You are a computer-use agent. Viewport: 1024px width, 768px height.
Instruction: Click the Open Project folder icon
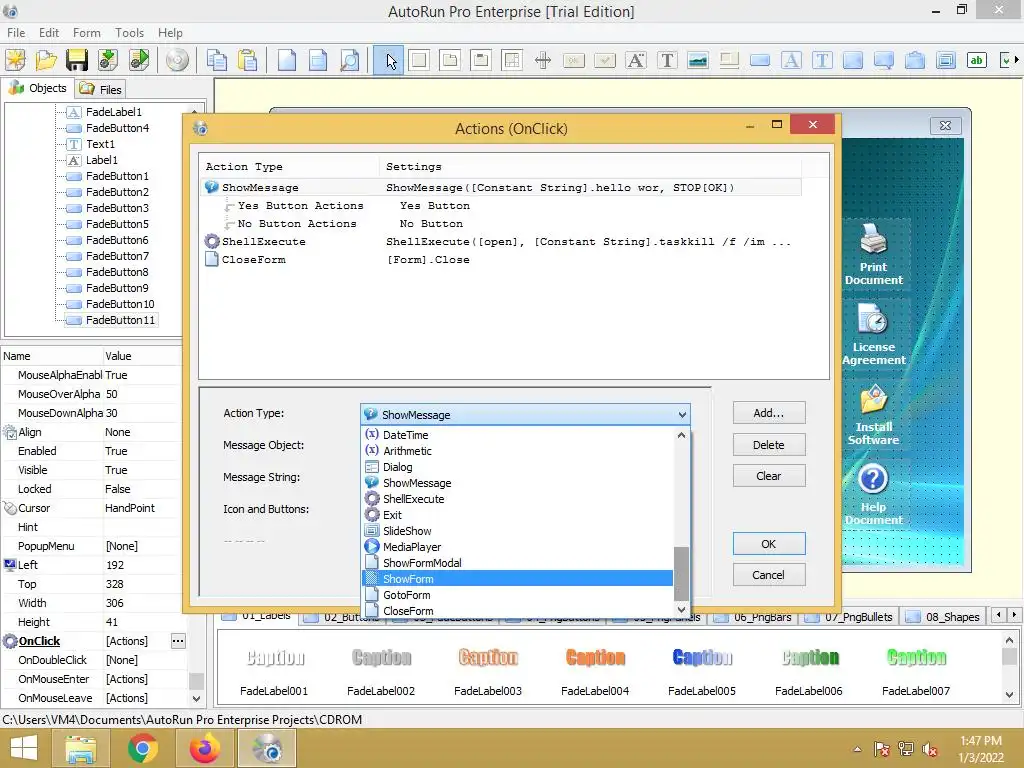46,60
